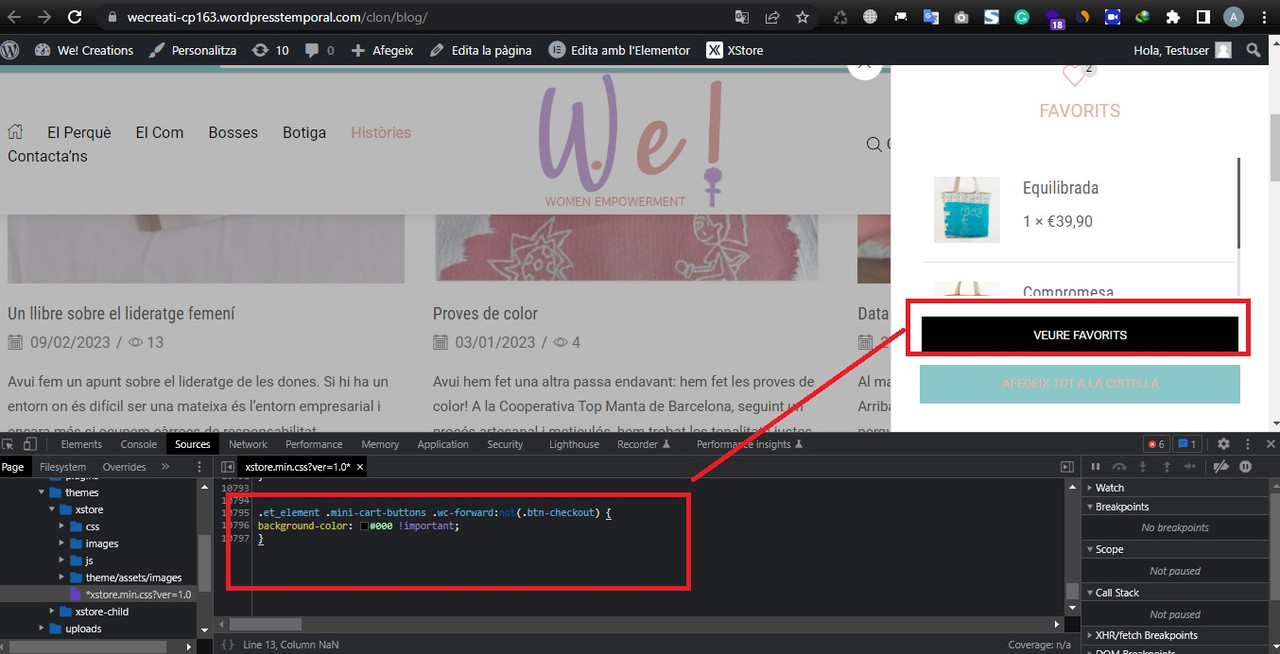Pretty print with the curly braces icon
Image resolution: width=1280 pixels, height=654 pixels.
pos(228,645)
